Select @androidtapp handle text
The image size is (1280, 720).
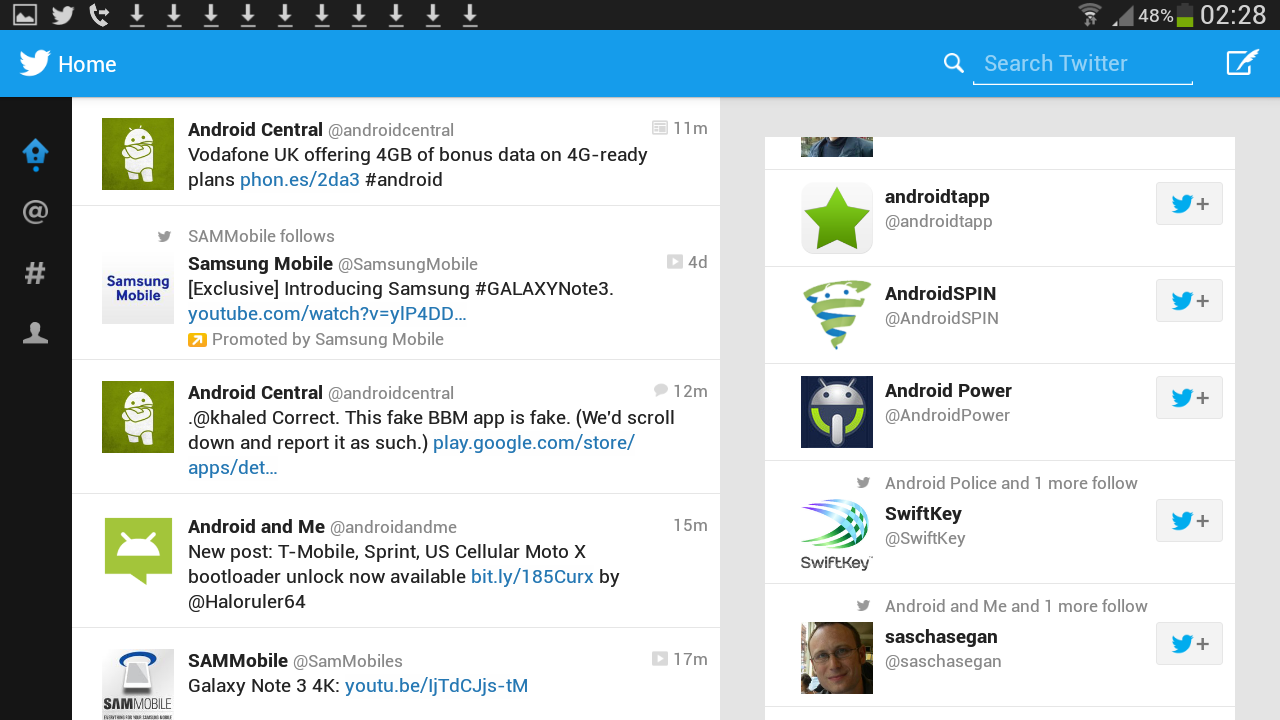(939, 222)
